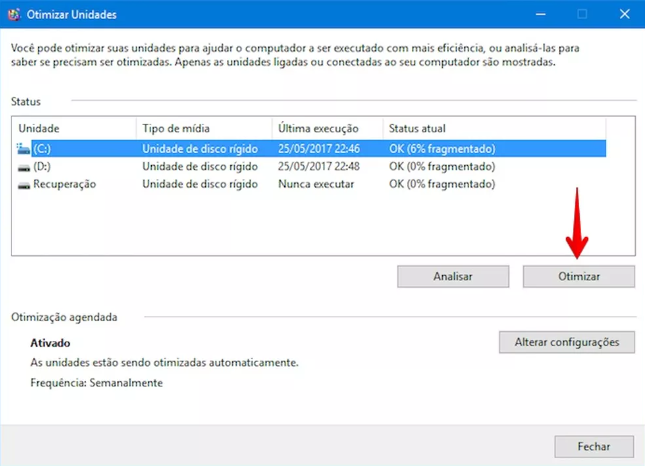Viewport: 645px width, 466px height.
Task: Click the Otimizar button
Action: 579,276
